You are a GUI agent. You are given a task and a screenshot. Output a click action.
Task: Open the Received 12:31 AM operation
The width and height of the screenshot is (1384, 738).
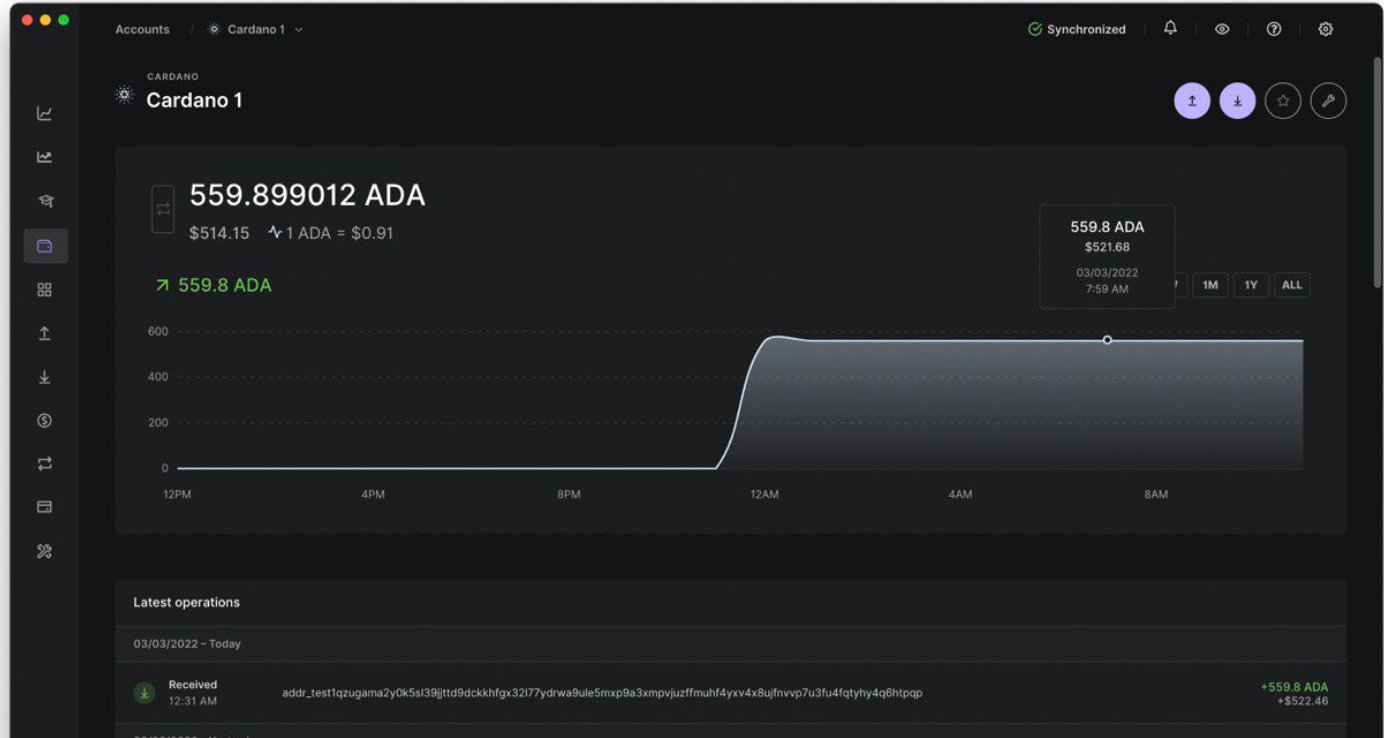coord(730,692)
